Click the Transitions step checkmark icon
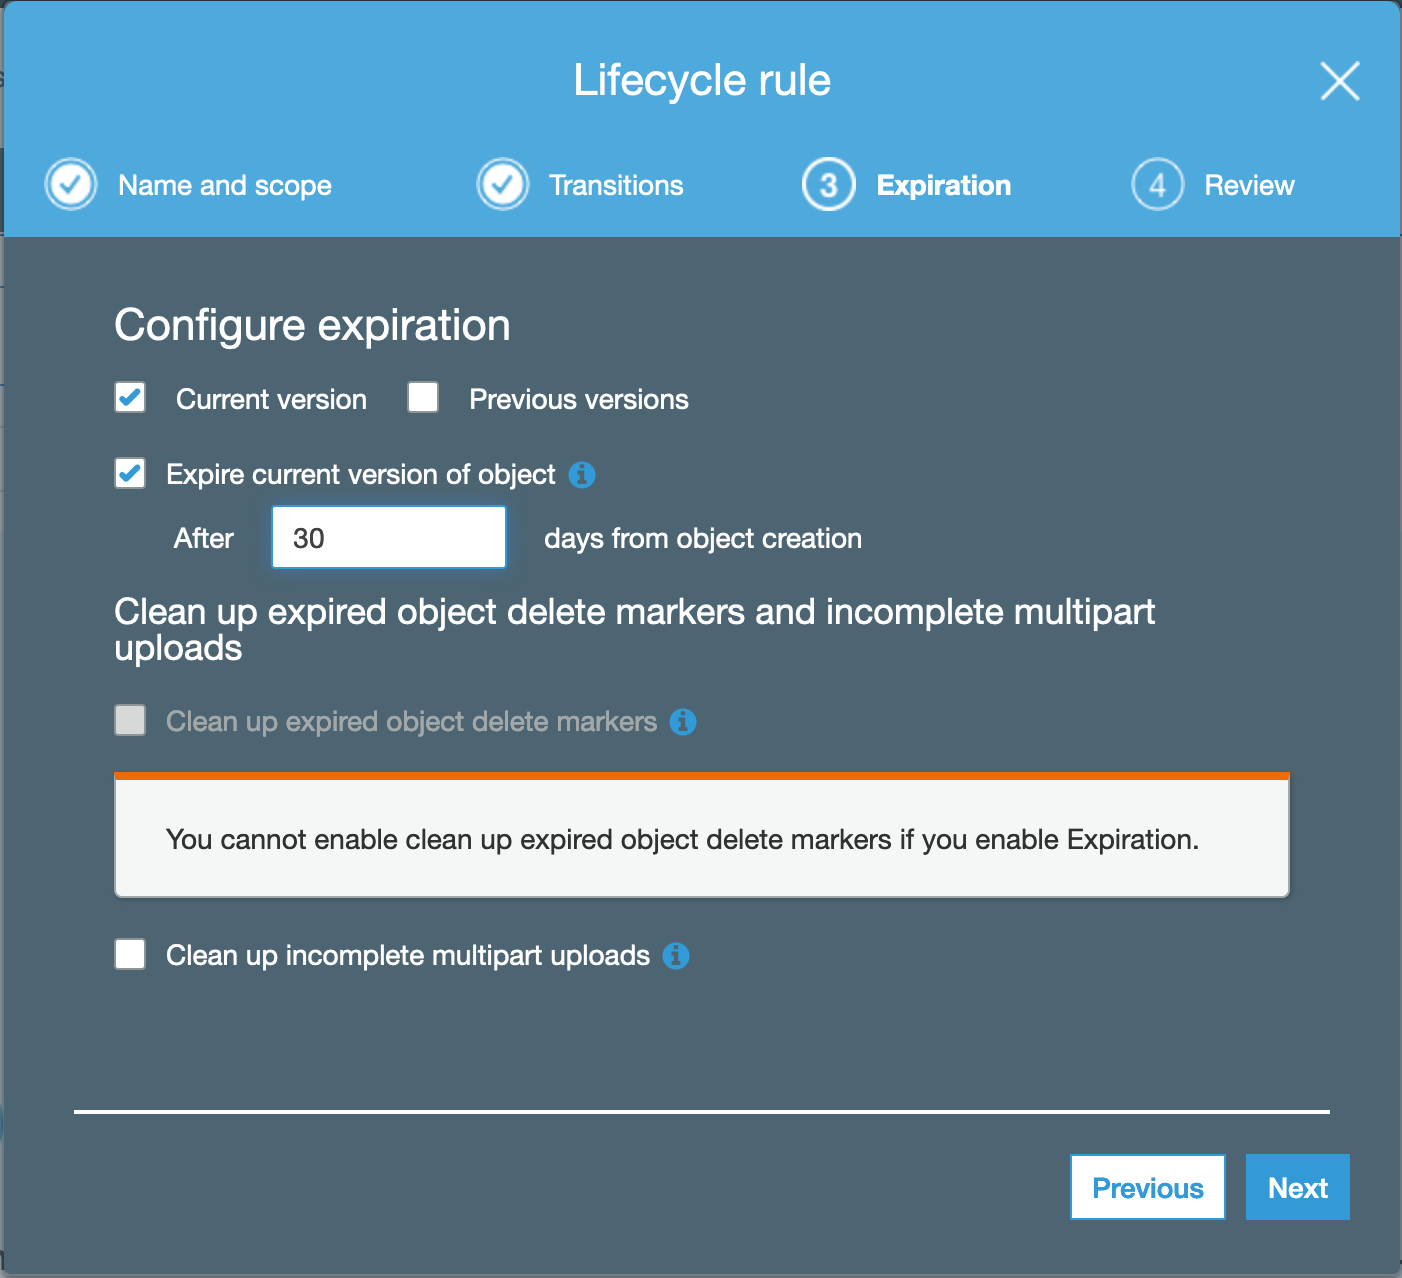Screen dimensions: 1402x1278 point(503,185)
